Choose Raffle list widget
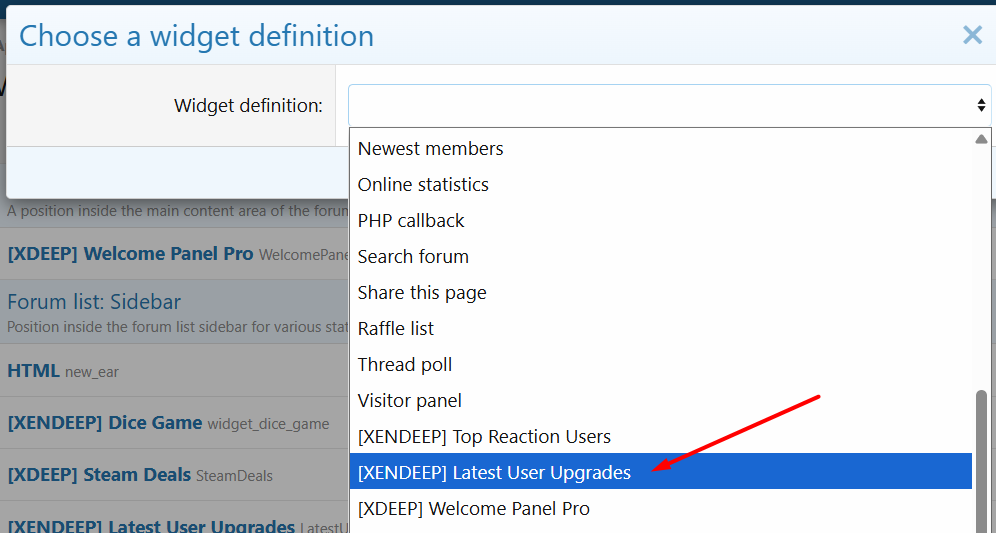996x533 pixels. pos(396,329)
